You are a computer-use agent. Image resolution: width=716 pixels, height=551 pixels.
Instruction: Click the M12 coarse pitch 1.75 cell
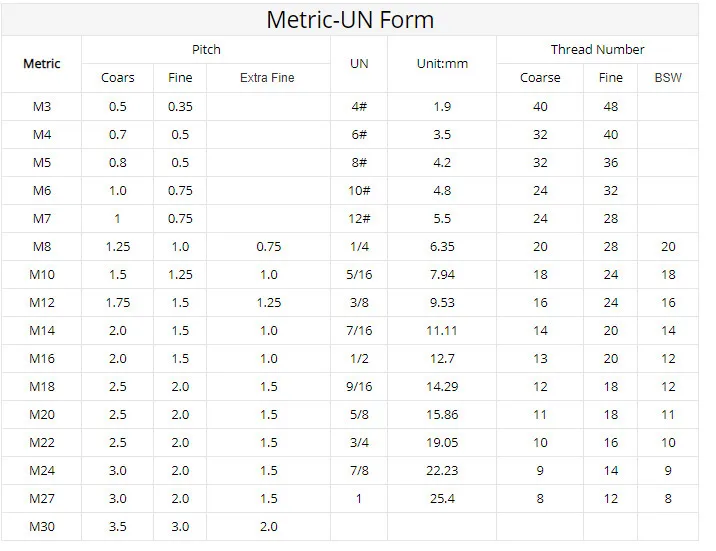[118, 303]
